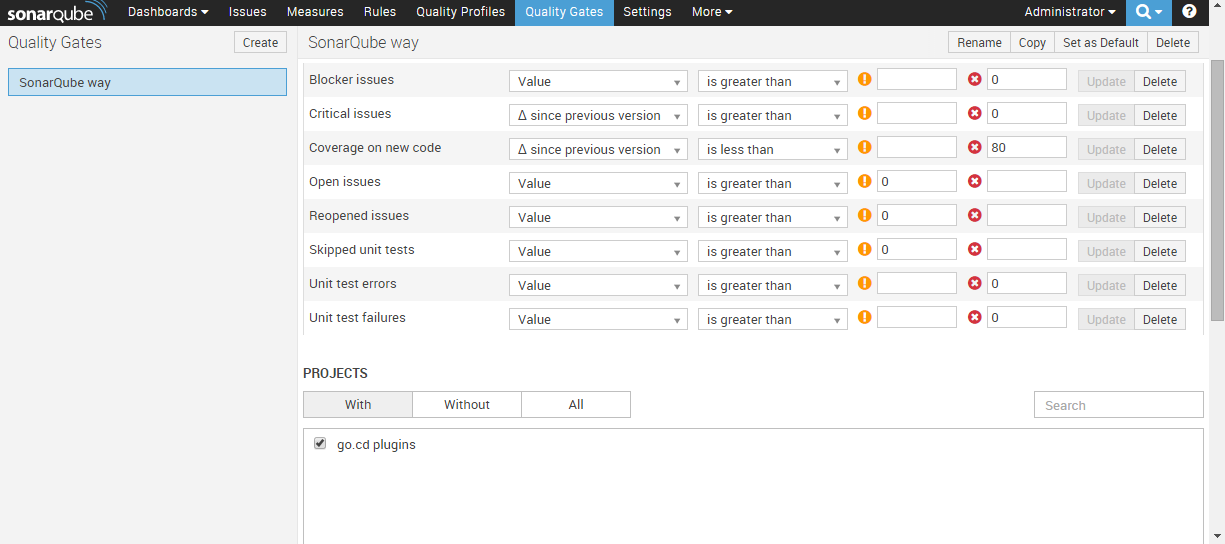
Task: Click the SonarQube logo
Action: pyautogui.click(x=57, y=12)
